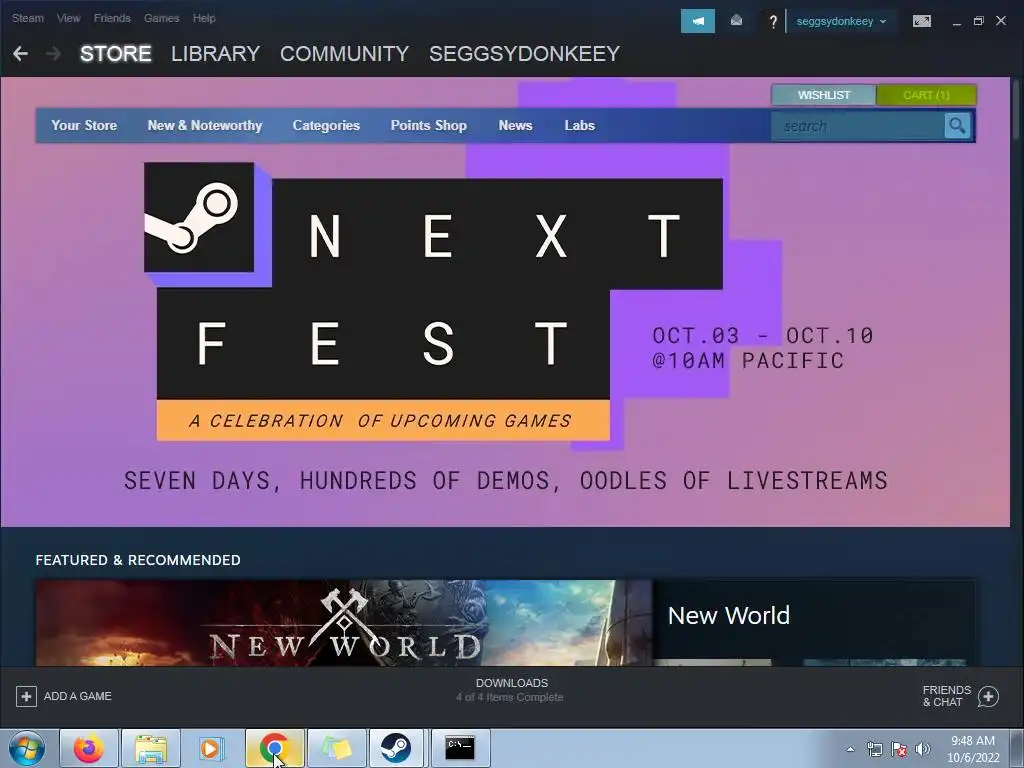The image size is (1024, 768).
Task: Click the question mark help icon
Action: [773, 22]
